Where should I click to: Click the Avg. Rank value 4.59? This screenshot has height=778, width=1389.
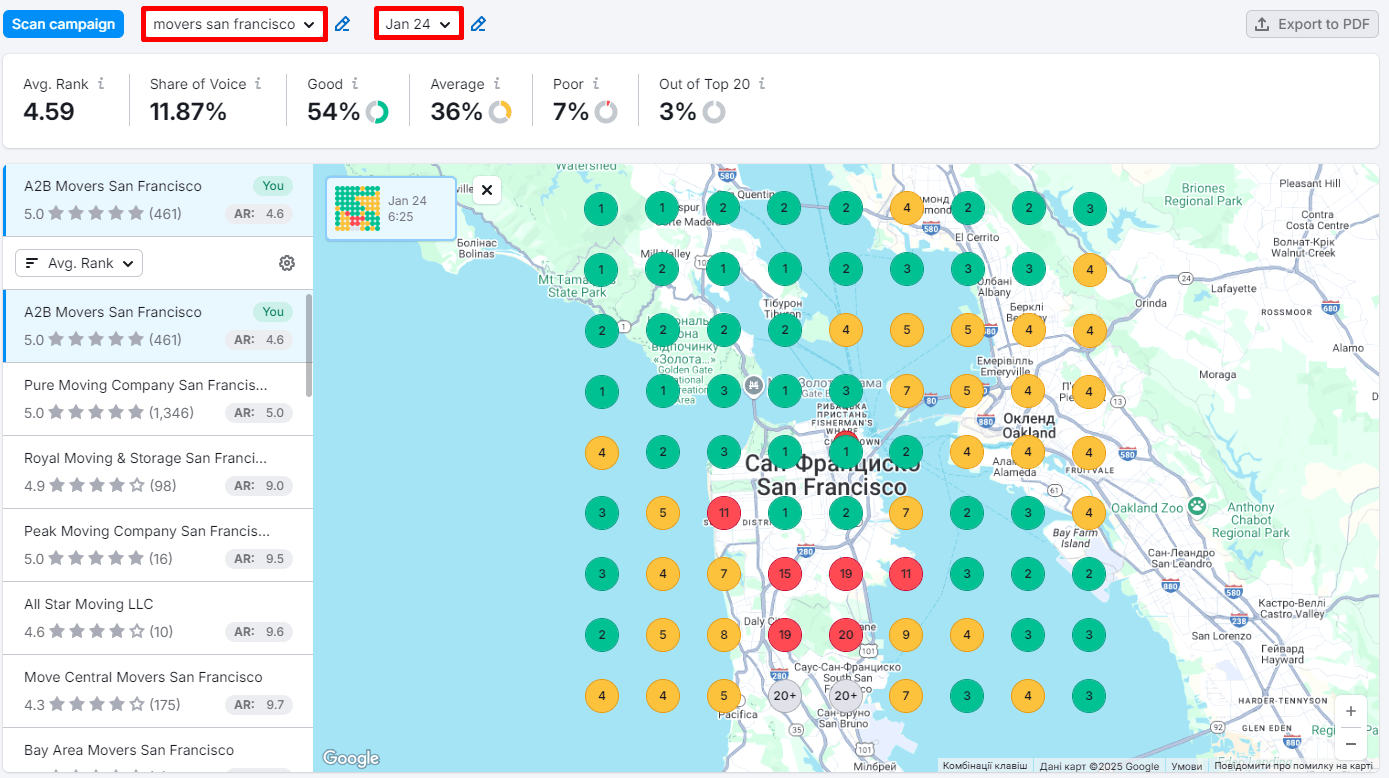49,112
